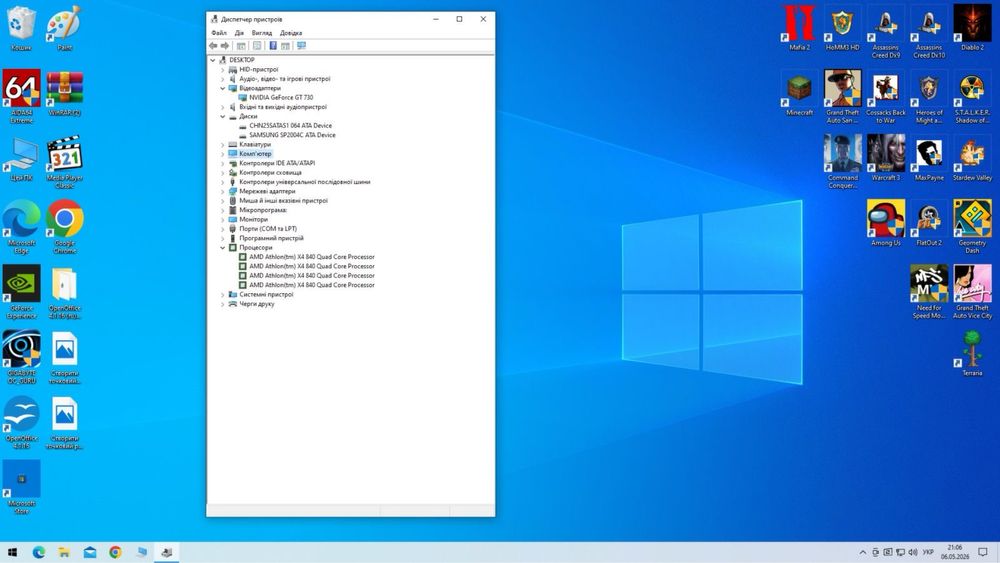Select the Мікропрограма row

point(263,210)
